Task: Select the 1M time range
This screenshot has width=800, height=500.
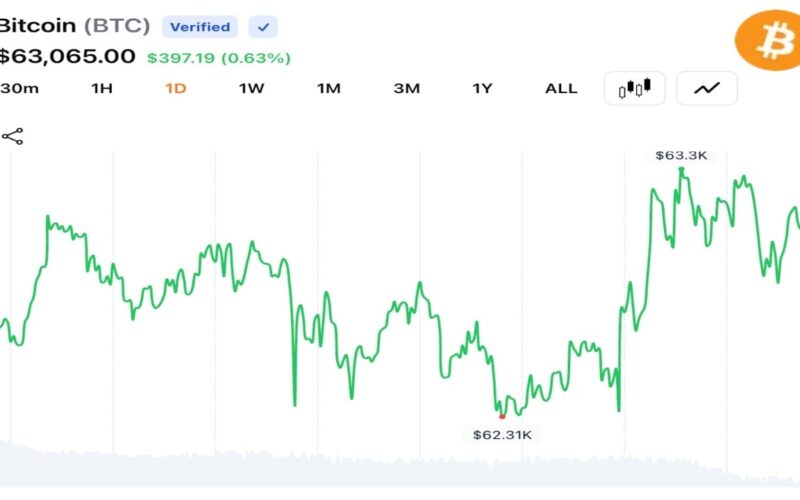Action: [x=329, y=88]
